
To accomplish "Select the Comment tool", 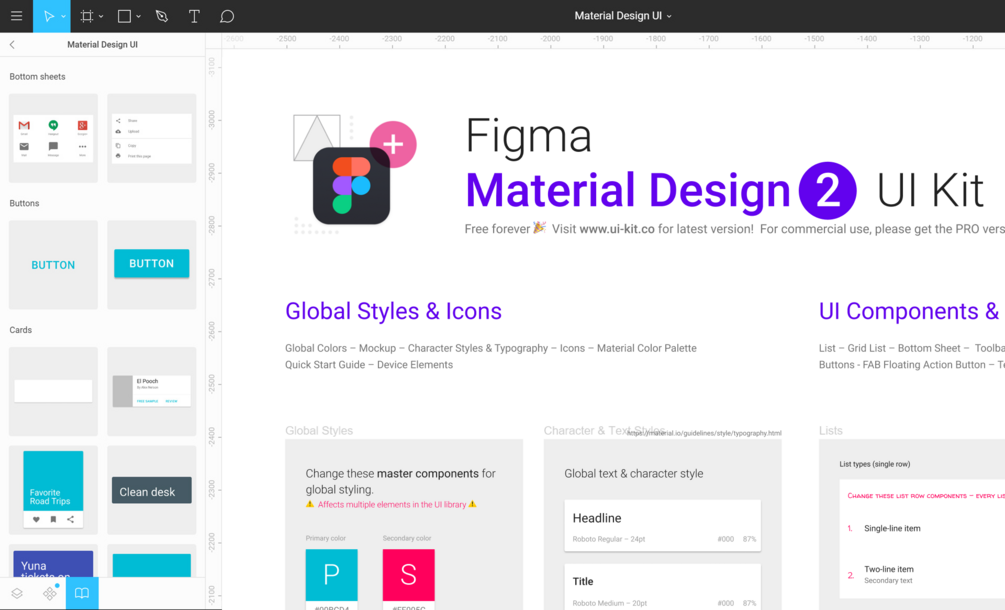I will pos(227,16).
